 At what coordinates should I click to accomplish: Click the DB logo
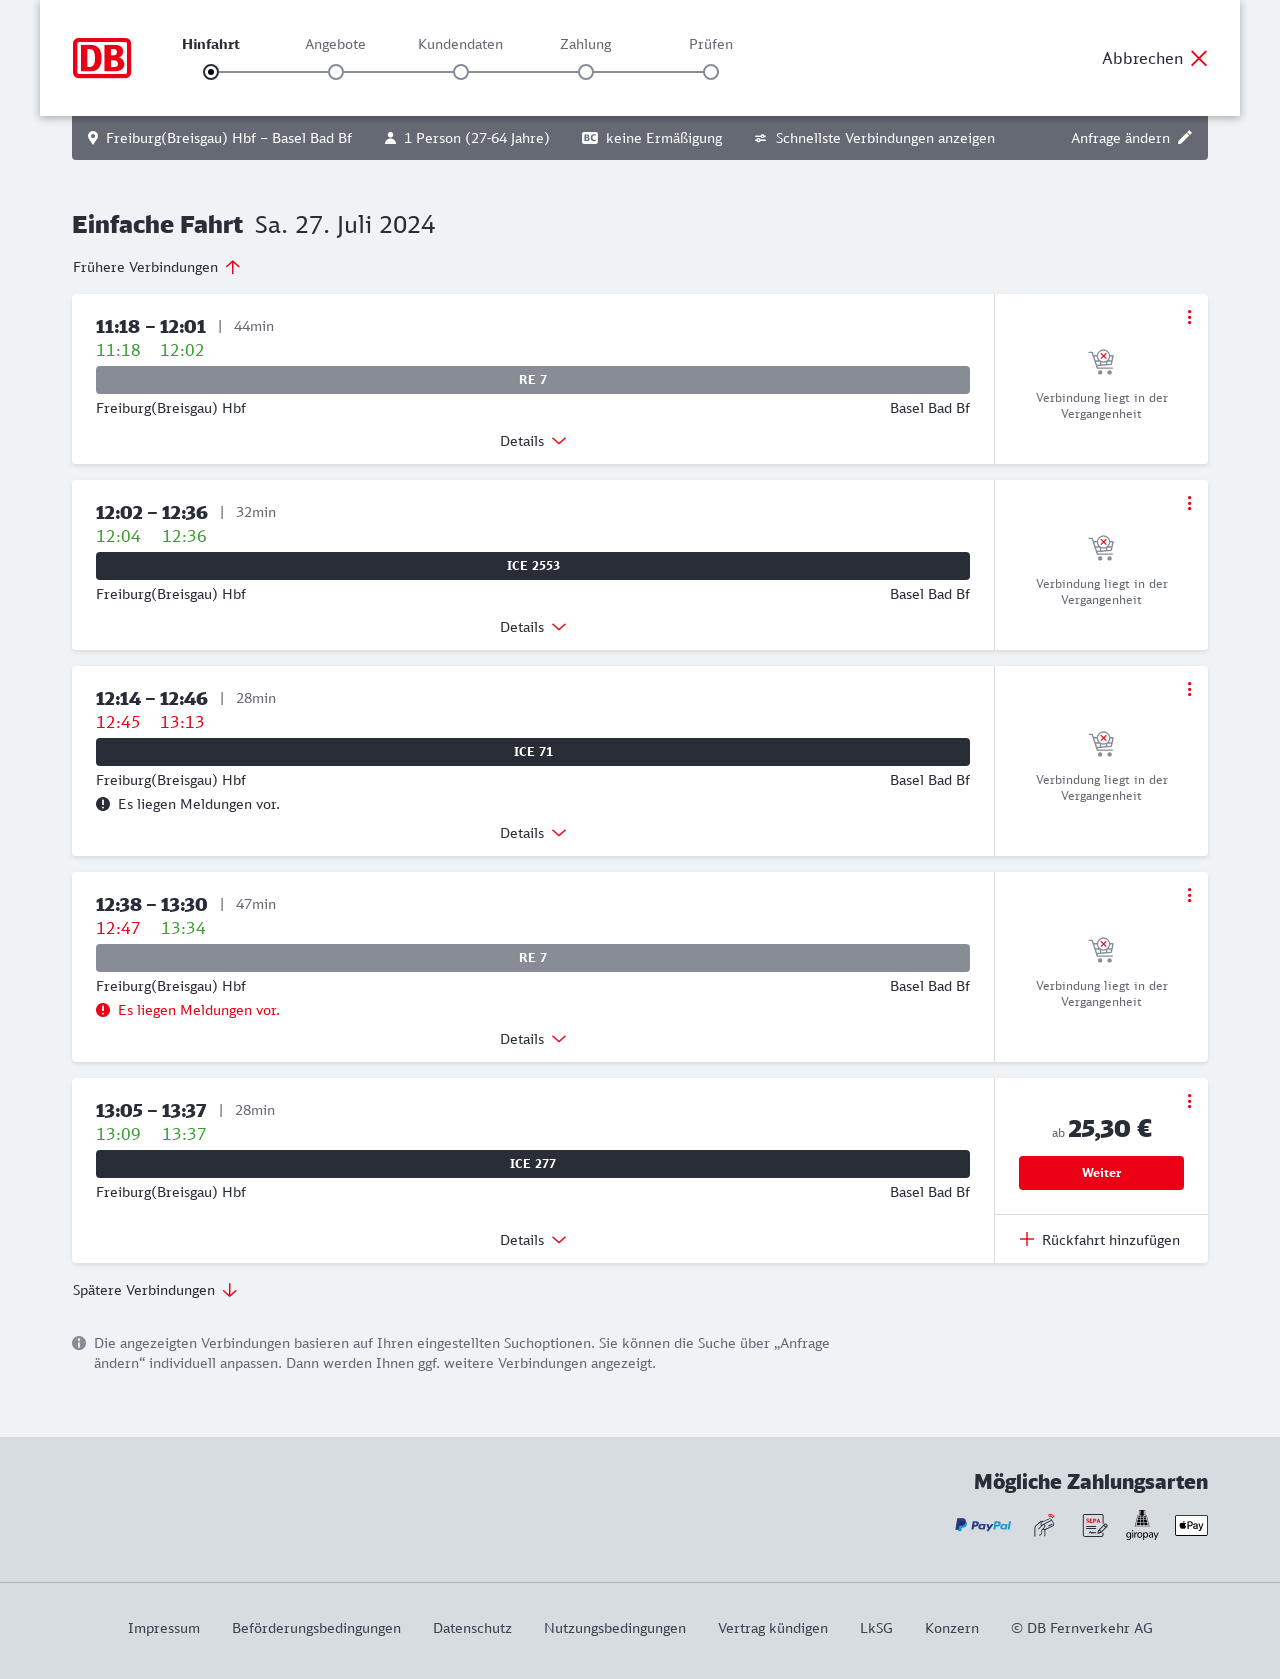[102, 58]
